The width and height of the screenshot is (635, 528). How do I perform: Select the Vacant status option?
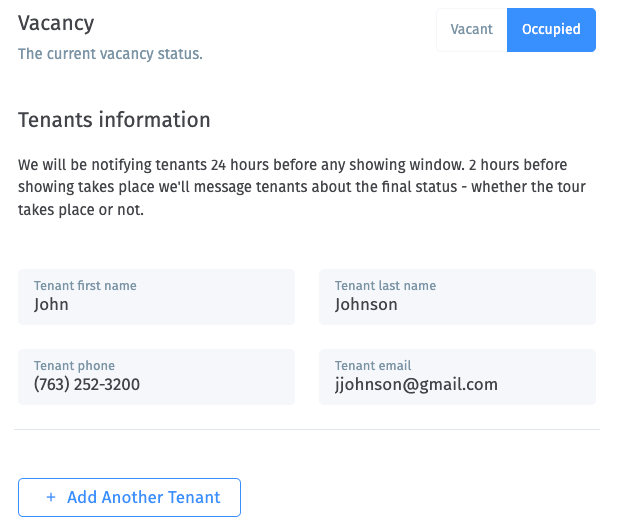pyautogui.click(x=472, y=30)
